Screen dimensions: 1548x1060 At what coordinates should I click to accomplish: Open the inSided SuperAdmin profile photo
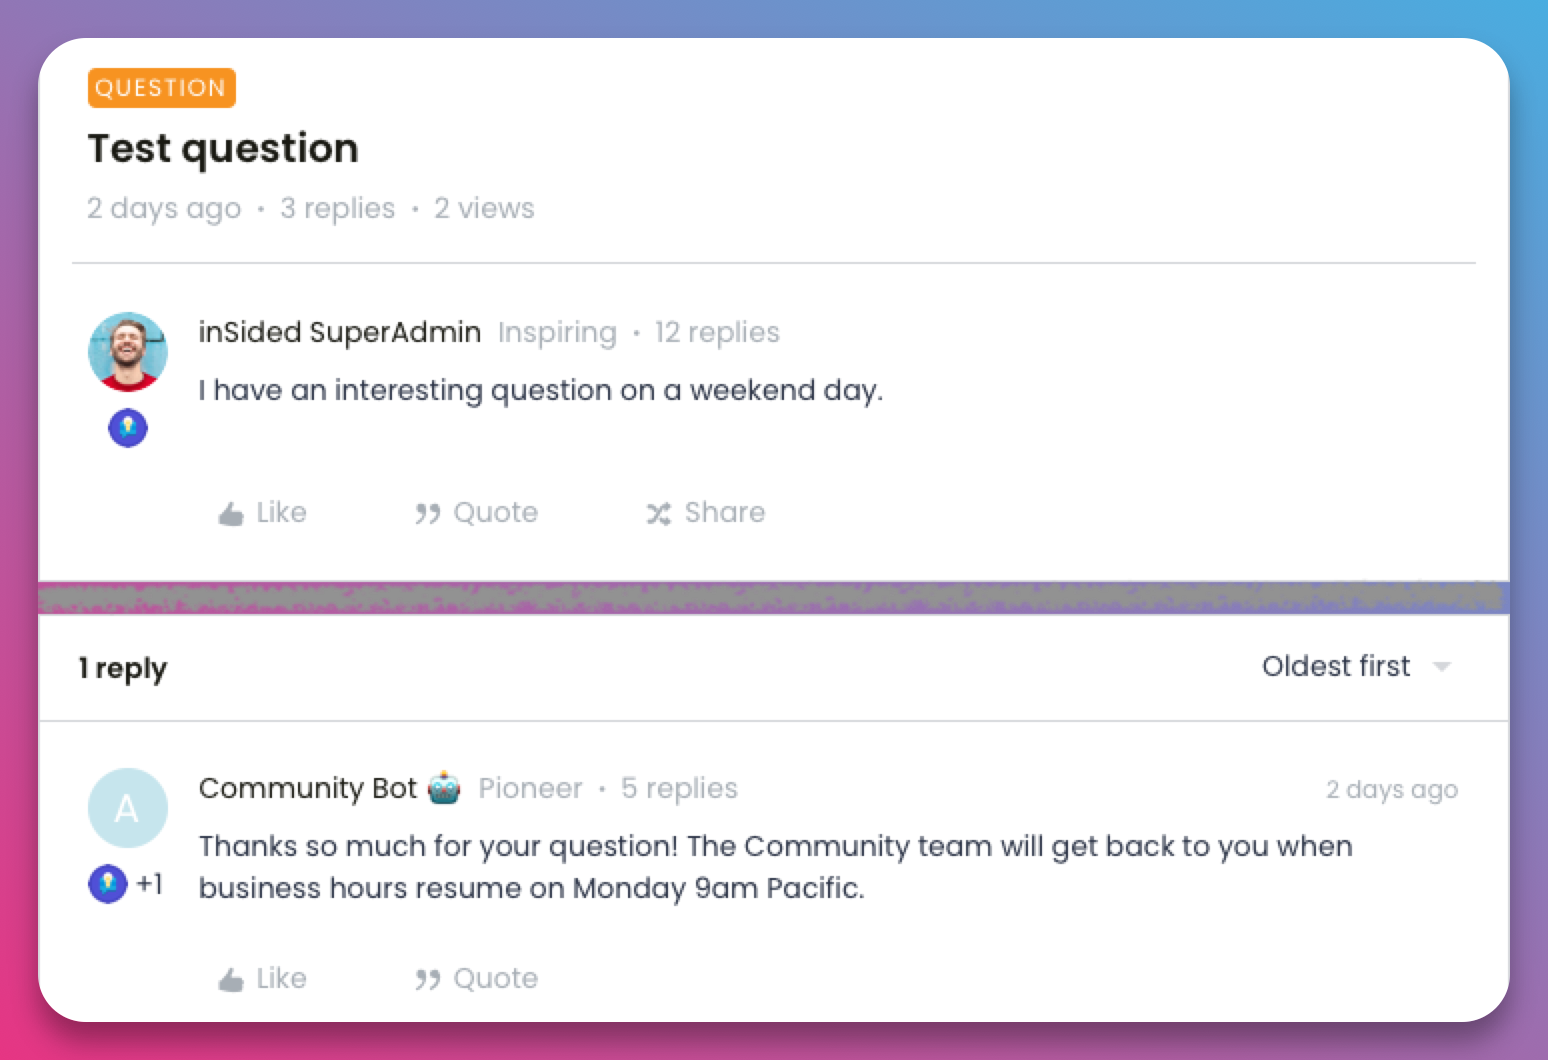(x=128, y=352)
